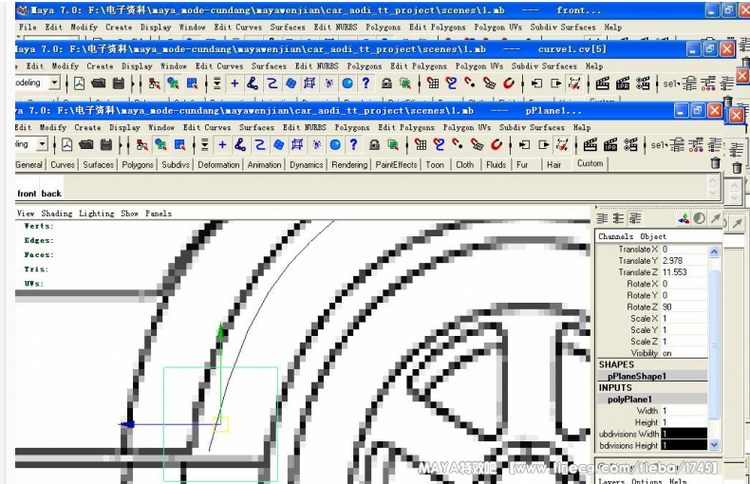Switch to Polygons shelf tab
Viewport: 750px width, 484px height.
(x=137, y=165)
